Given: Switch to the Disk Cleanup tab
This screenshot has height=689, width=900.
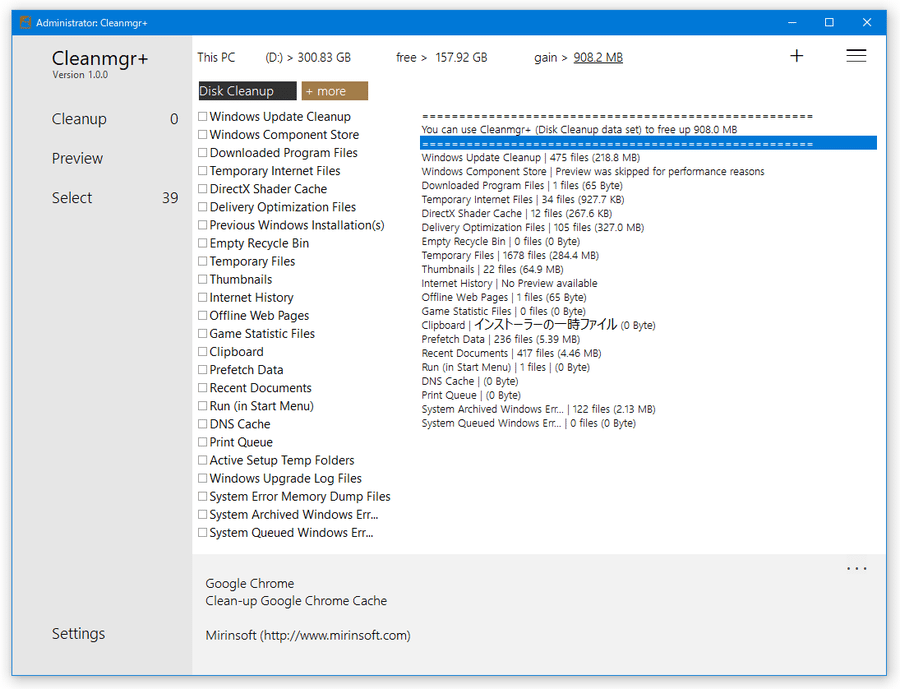Looking at the screenshot, I should (x=247, y=91).
